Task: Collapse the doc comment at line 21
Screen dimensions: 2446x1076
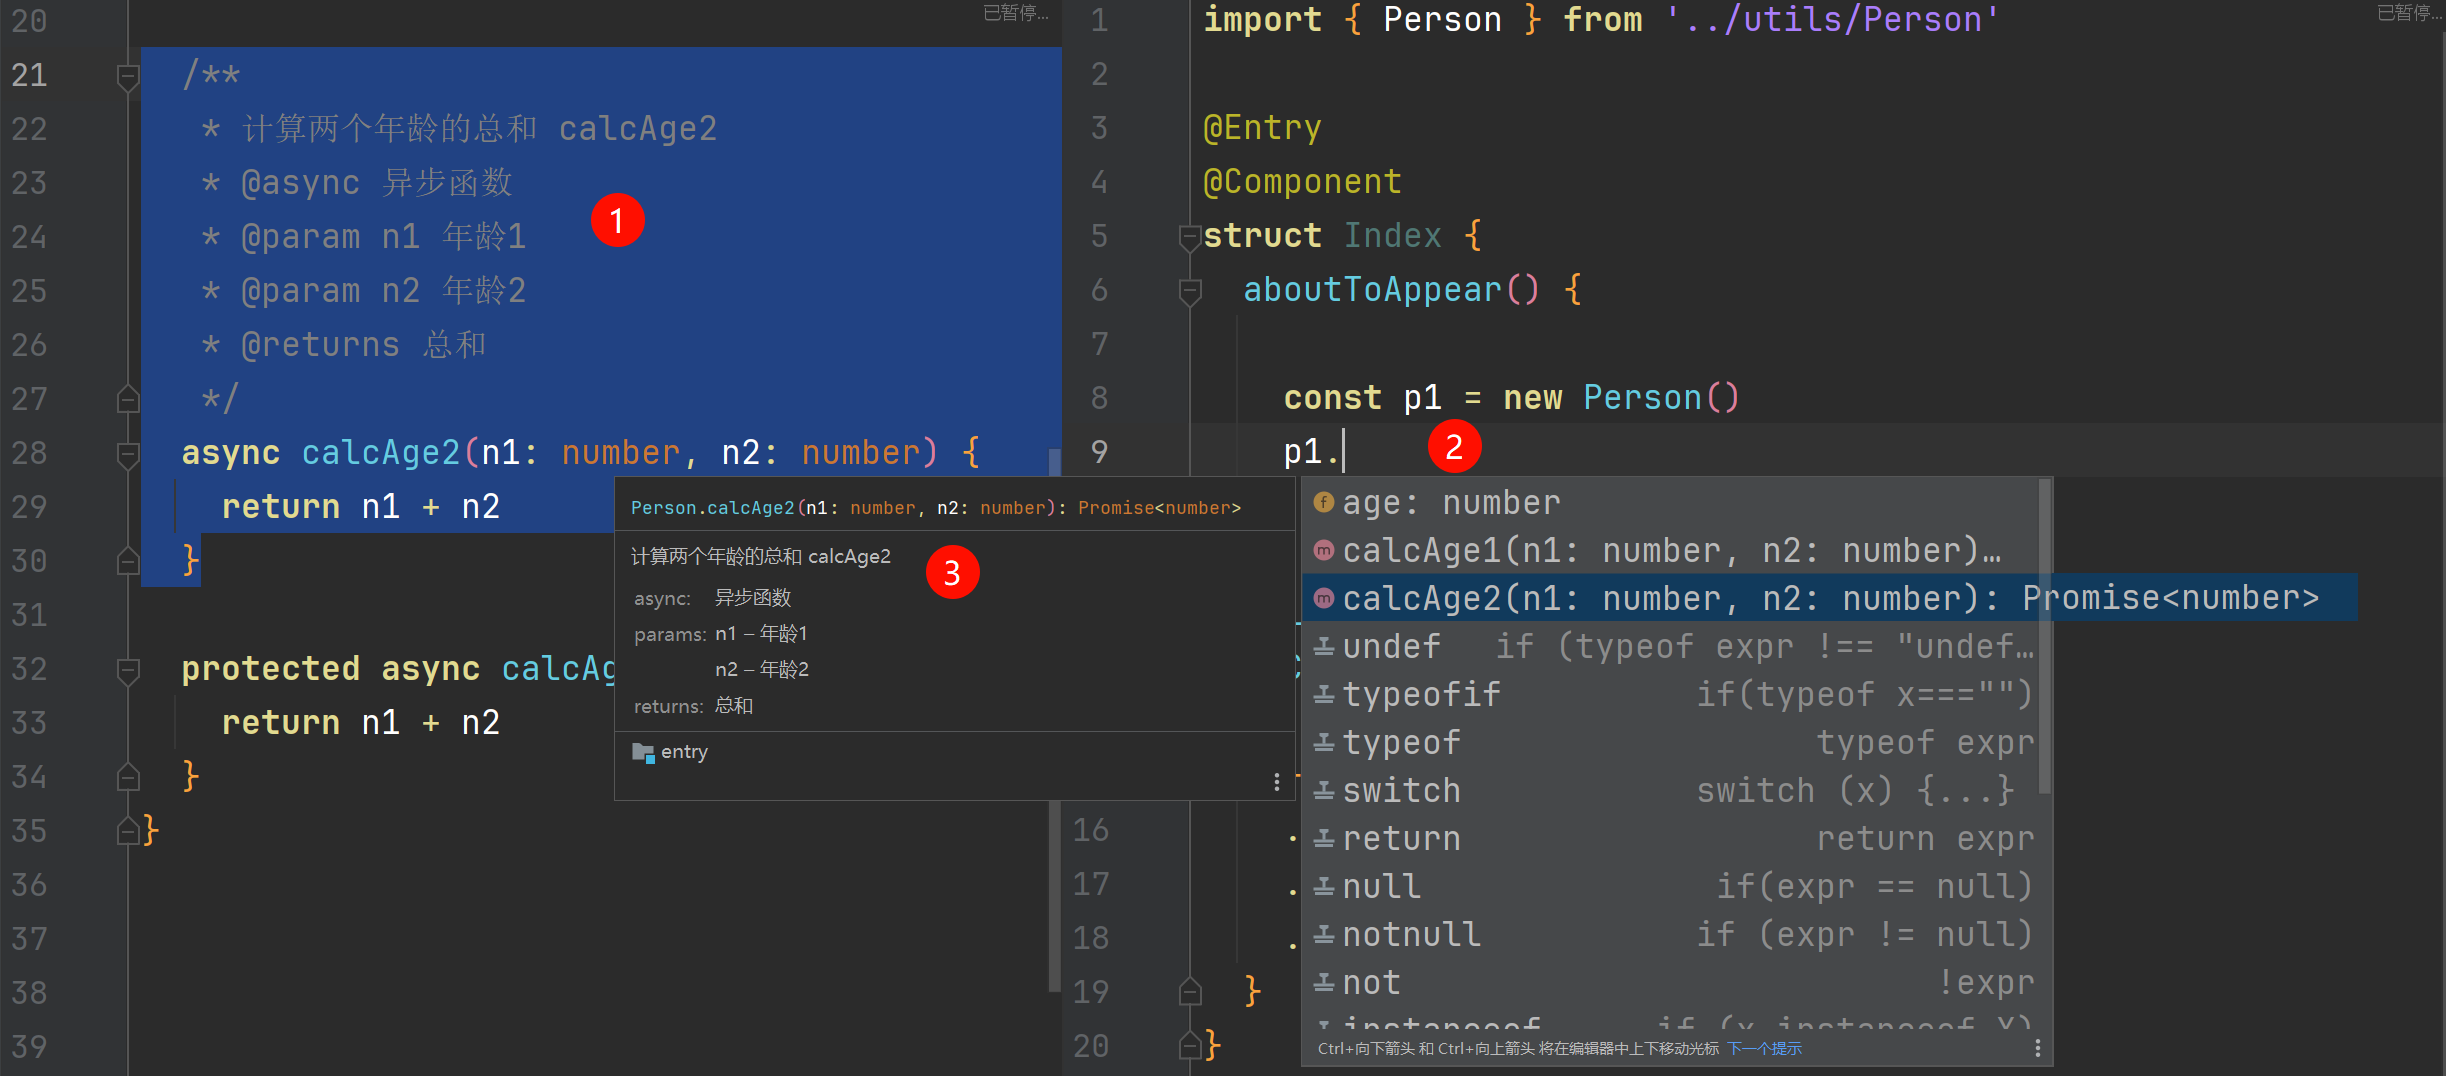Action: 128,75
